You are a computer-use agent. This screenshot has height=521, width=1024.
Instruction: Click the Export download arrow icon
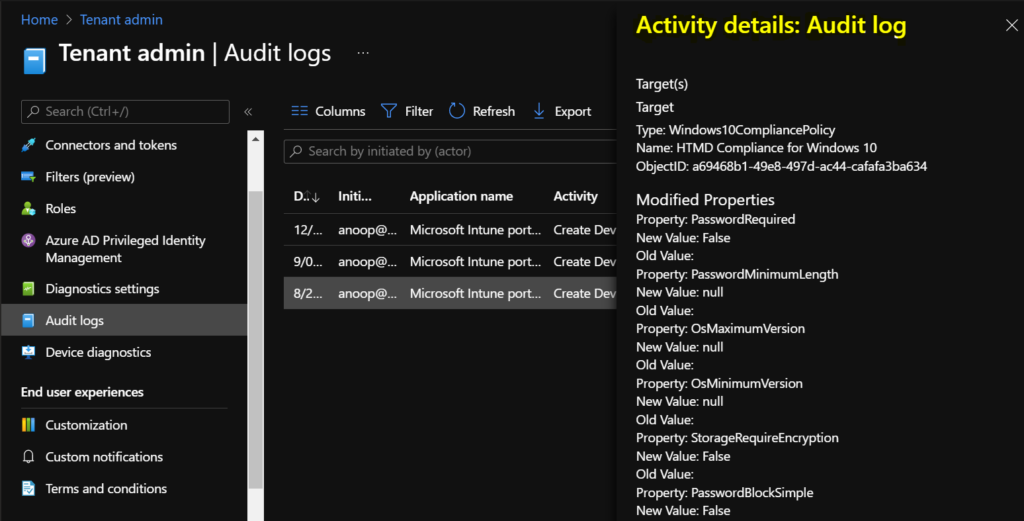[x=539, y=111]
